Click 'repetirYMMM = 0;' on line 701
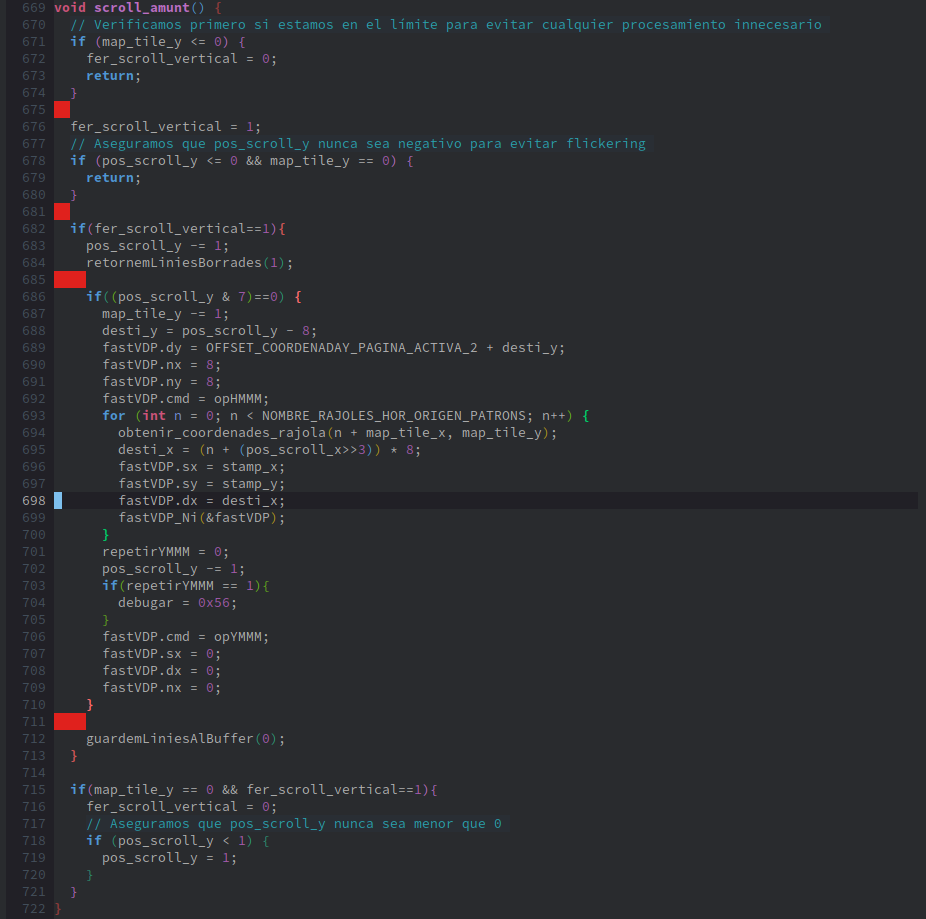The width and height of the screenshot is (926, 919). pos(165,552)
